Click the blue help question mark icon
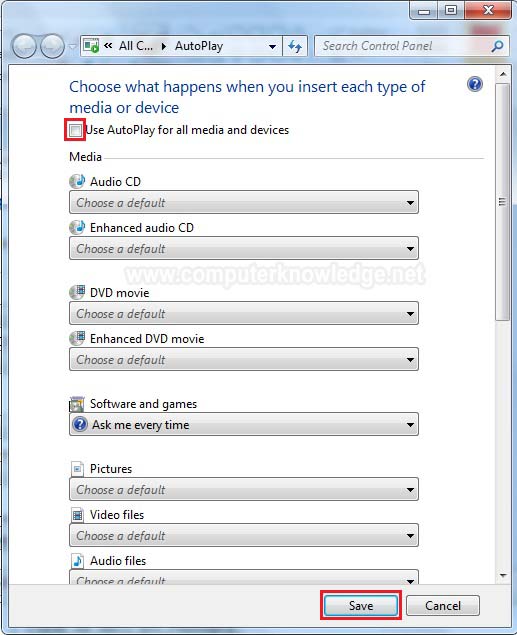Screen dimensions: 517x635 click(x=474, y=84)
